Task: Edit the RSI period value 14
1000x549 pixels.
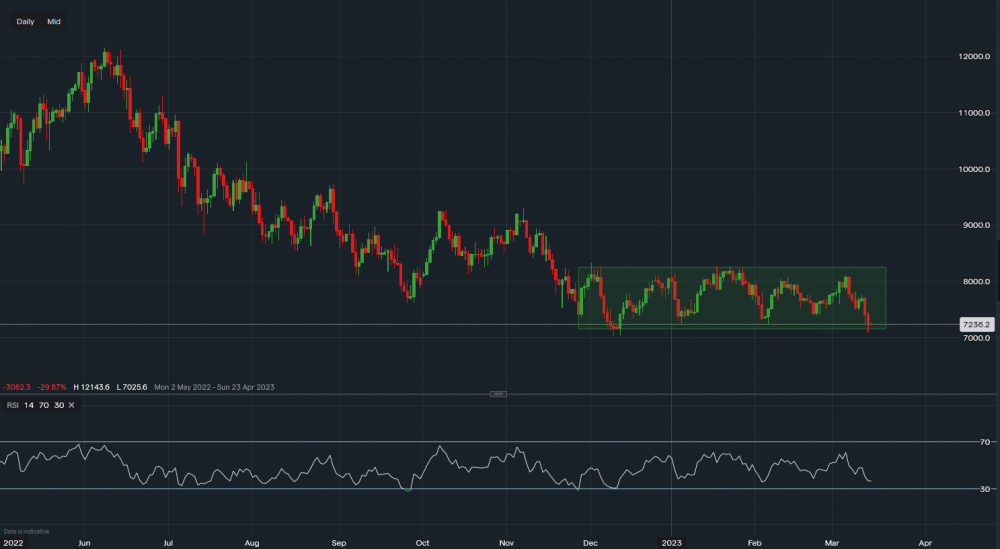Action: (x=28, y=405)
